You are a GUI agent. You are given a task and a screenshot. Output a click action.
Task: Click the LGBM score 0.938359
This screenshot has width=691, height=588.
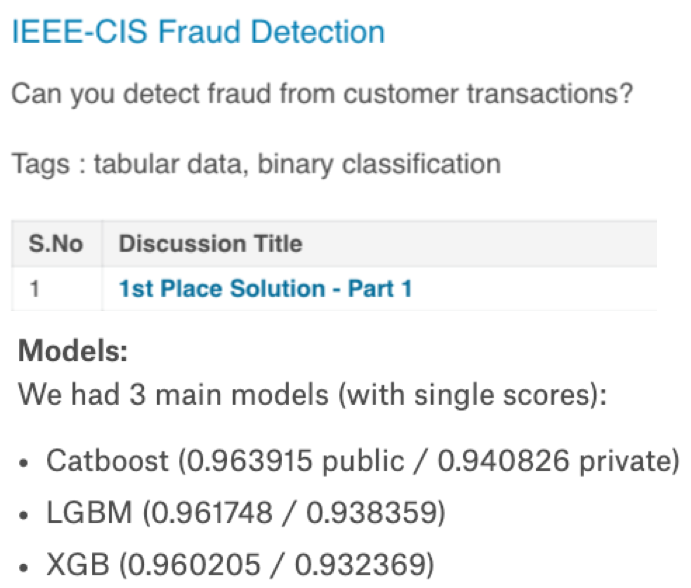(373, 514)
